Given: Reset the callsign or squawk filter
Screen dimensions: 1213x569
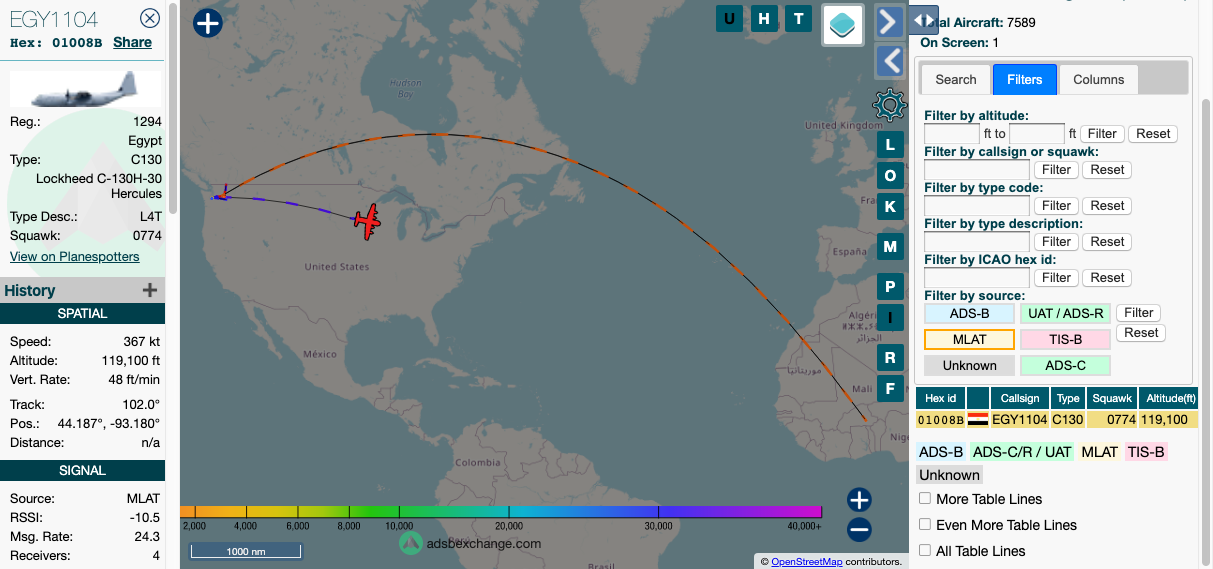Looking at the screenshot, I should (1108, 169).
